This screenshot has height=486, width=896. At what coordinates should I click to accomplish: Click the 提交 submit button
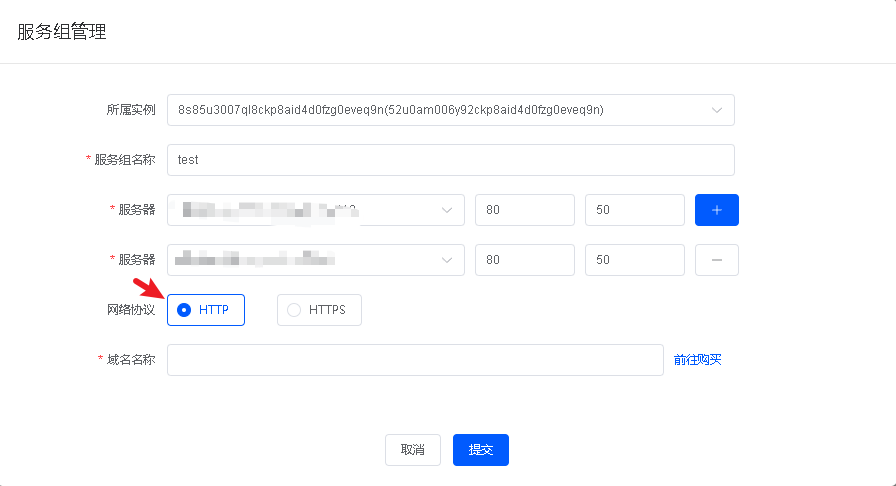[481, 450]
